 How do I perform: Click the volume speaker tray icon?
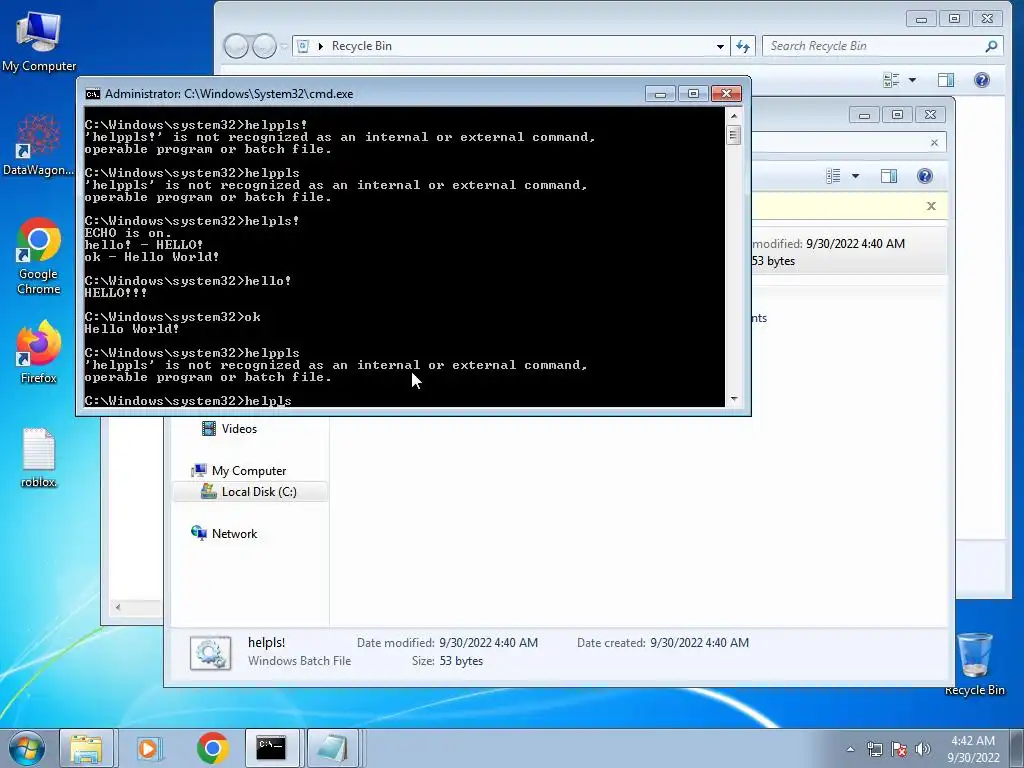923,749
